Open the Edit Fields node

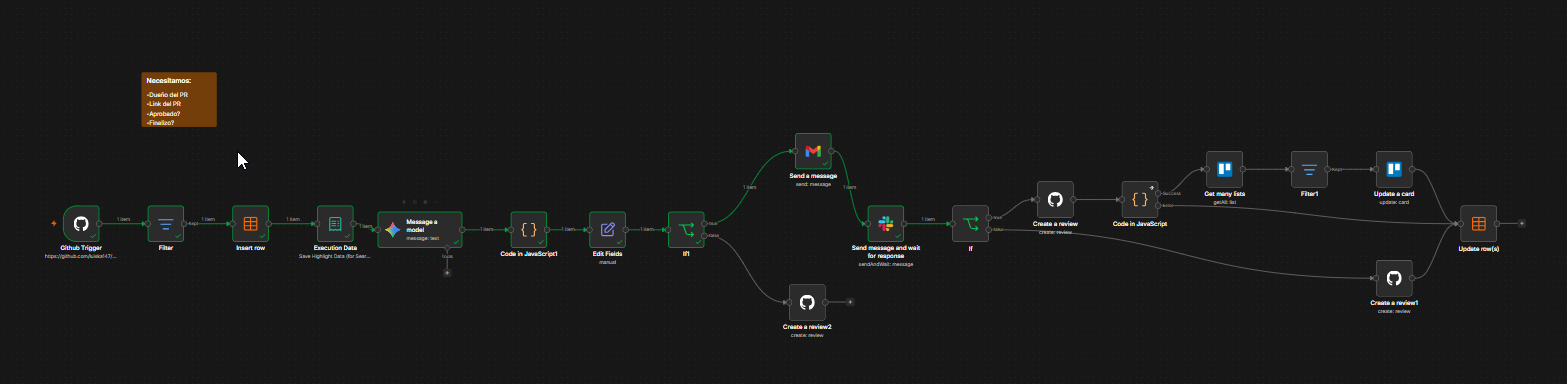pyautogui.click(x=607, y=229)
